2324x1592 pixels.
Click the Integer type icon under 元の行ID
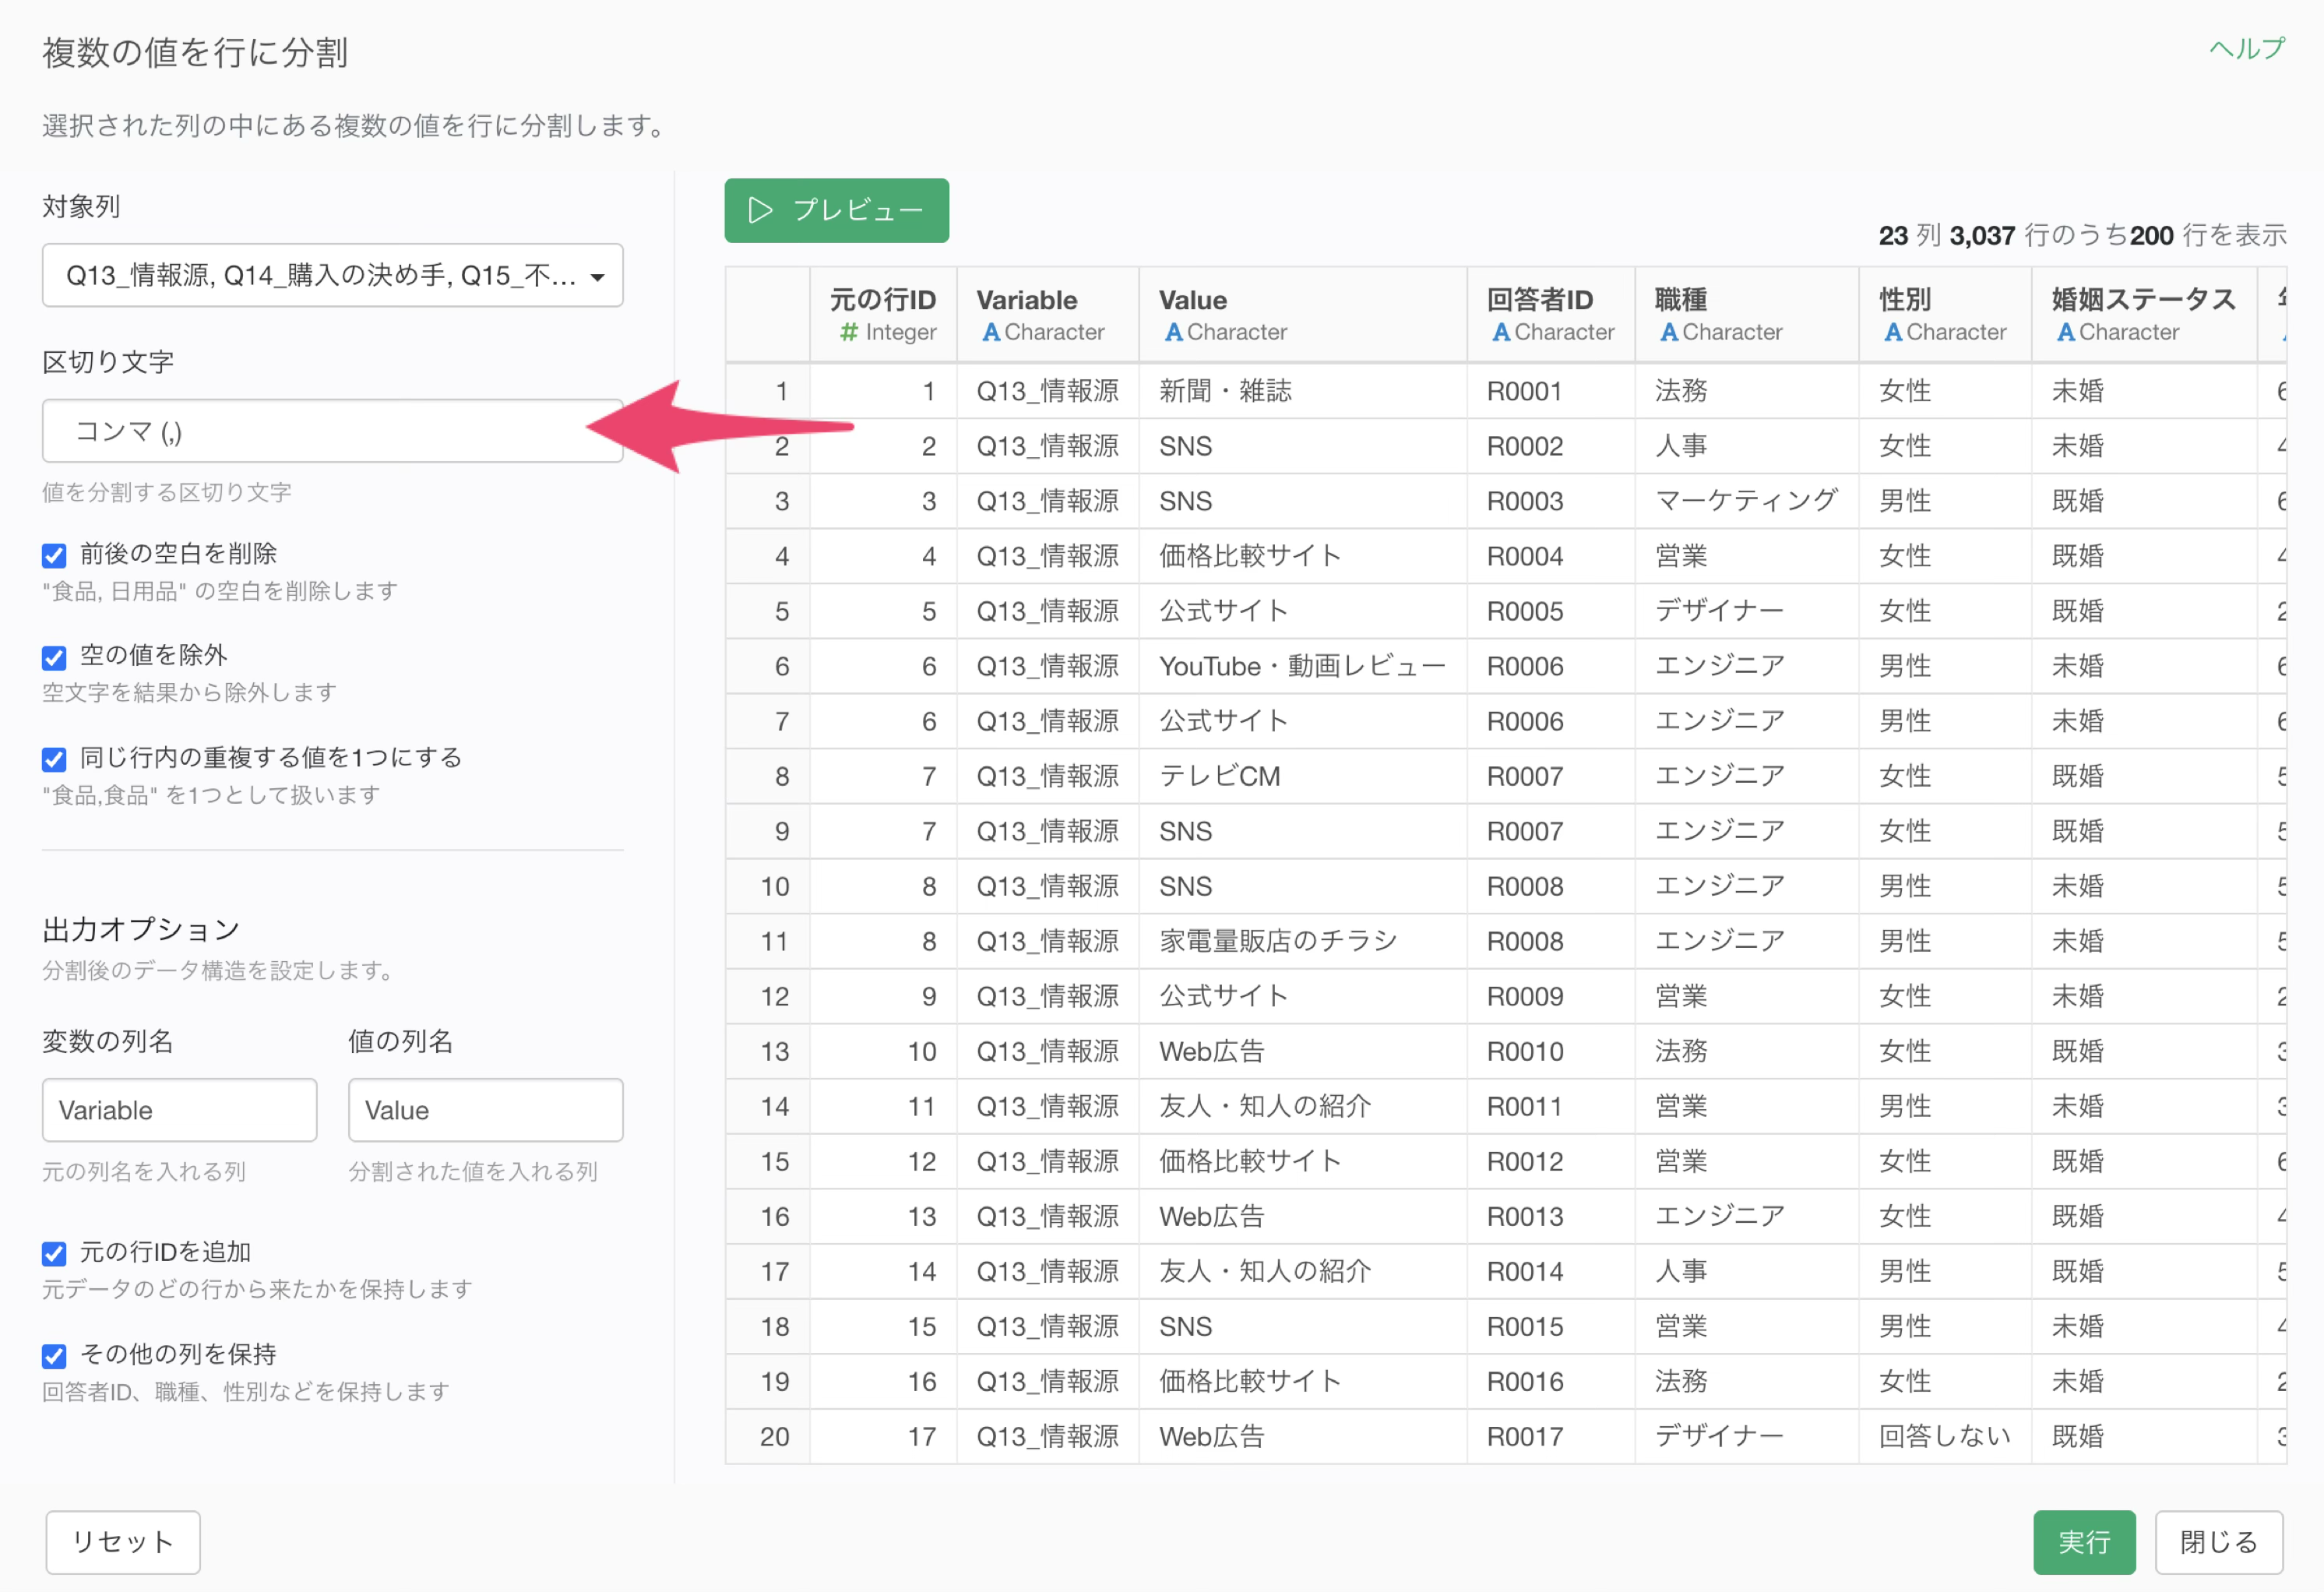click(x=849, y=332)
